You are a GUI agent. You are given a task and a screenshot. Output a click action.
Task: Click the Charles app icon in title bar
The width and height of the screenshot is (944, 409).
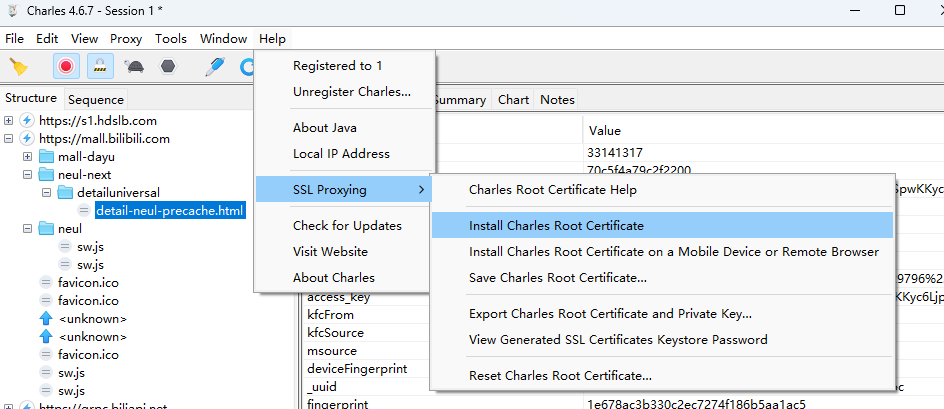(x=13, y=10)
